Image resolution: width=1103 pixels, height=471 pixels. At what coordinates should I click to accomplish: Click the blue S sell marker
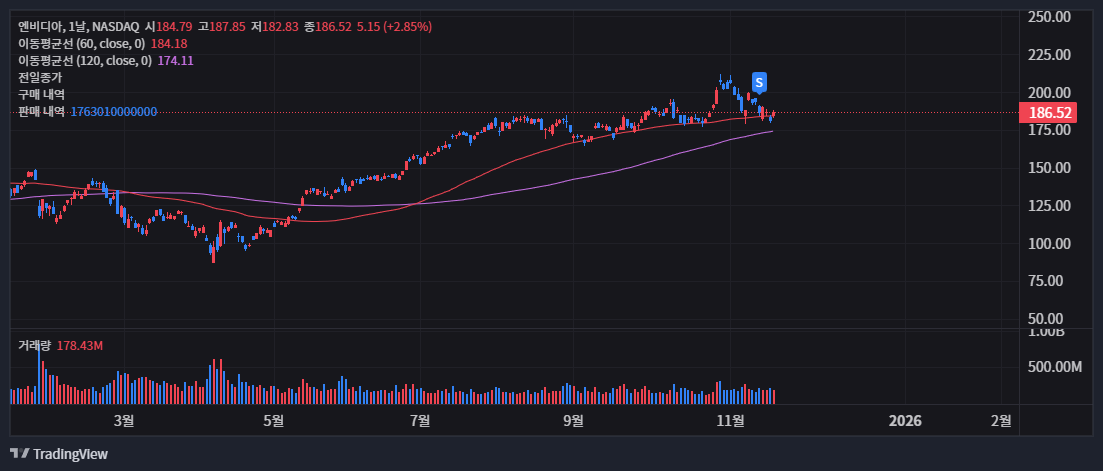point(760,82)
